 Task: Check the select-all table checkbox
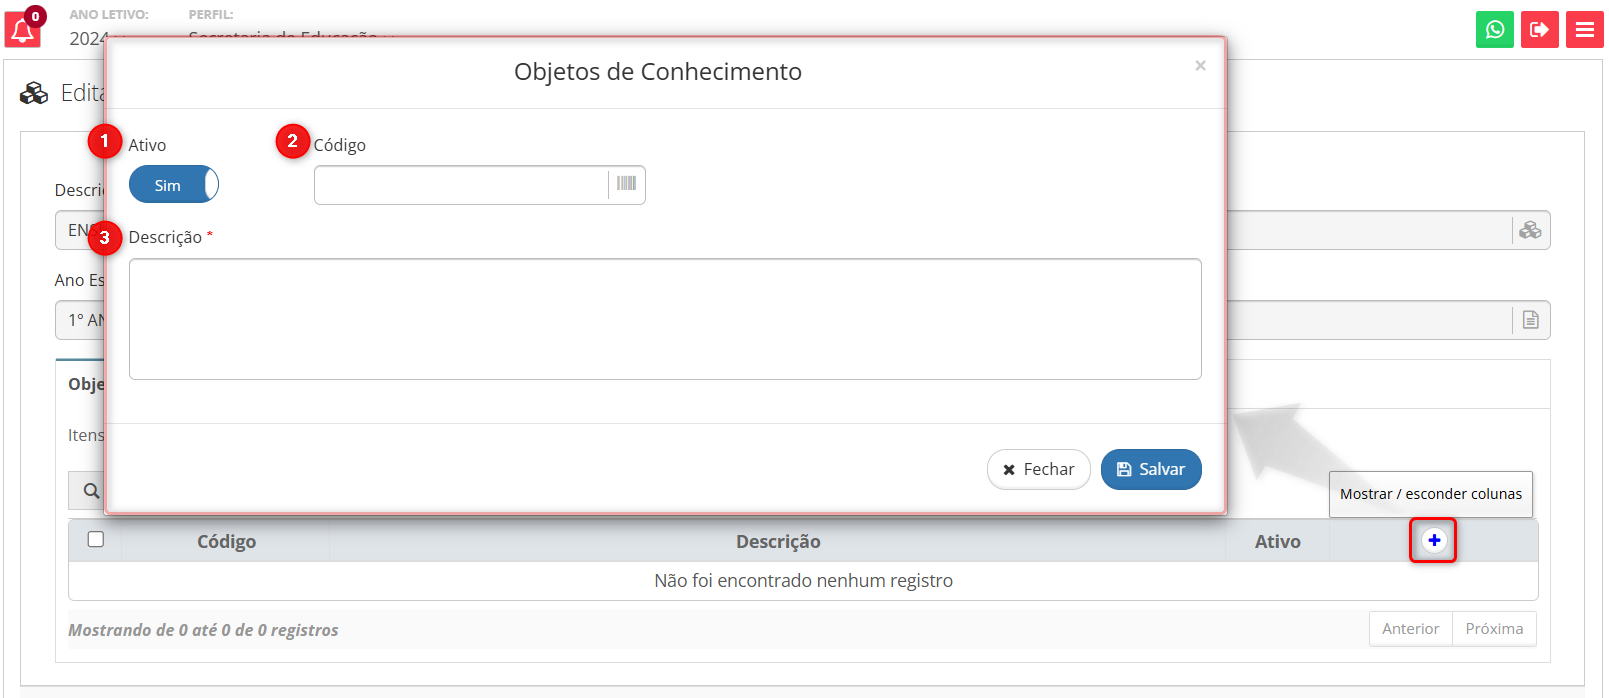(96, 540)
